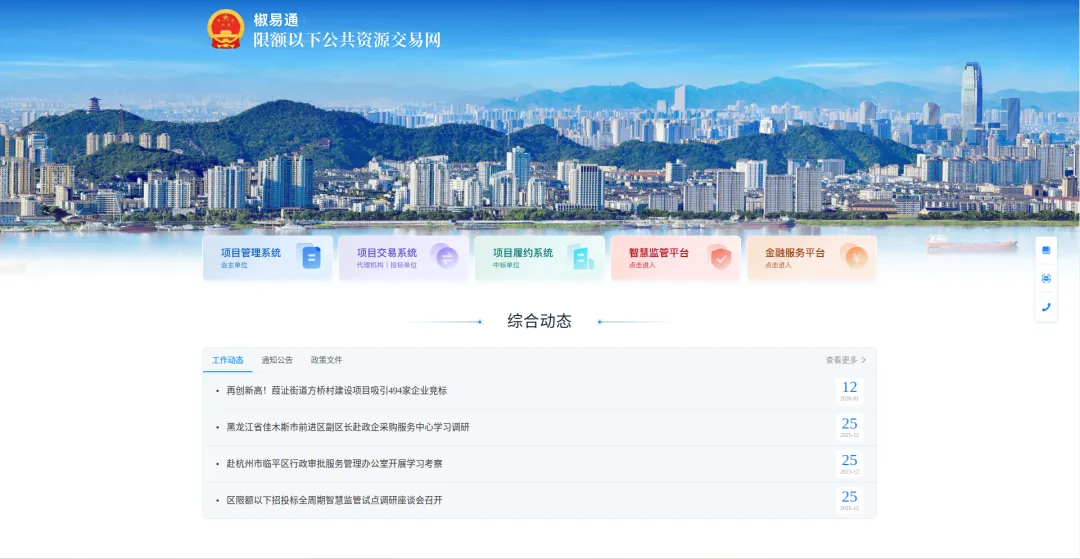Select the 工作动态 tab

pyautogui.click(x=227, y=360)
